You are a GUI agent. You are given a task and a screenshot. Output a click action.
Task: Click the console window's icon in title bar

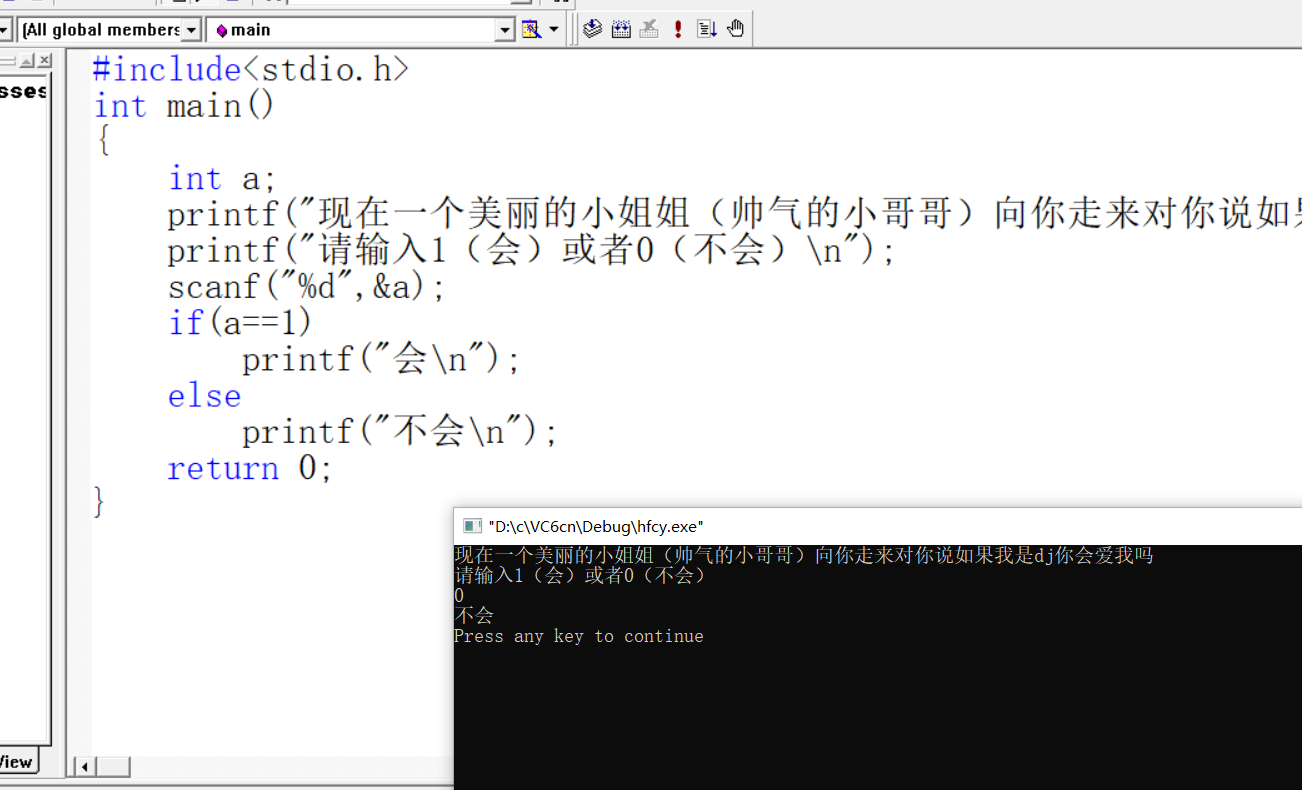pos(472,526)
